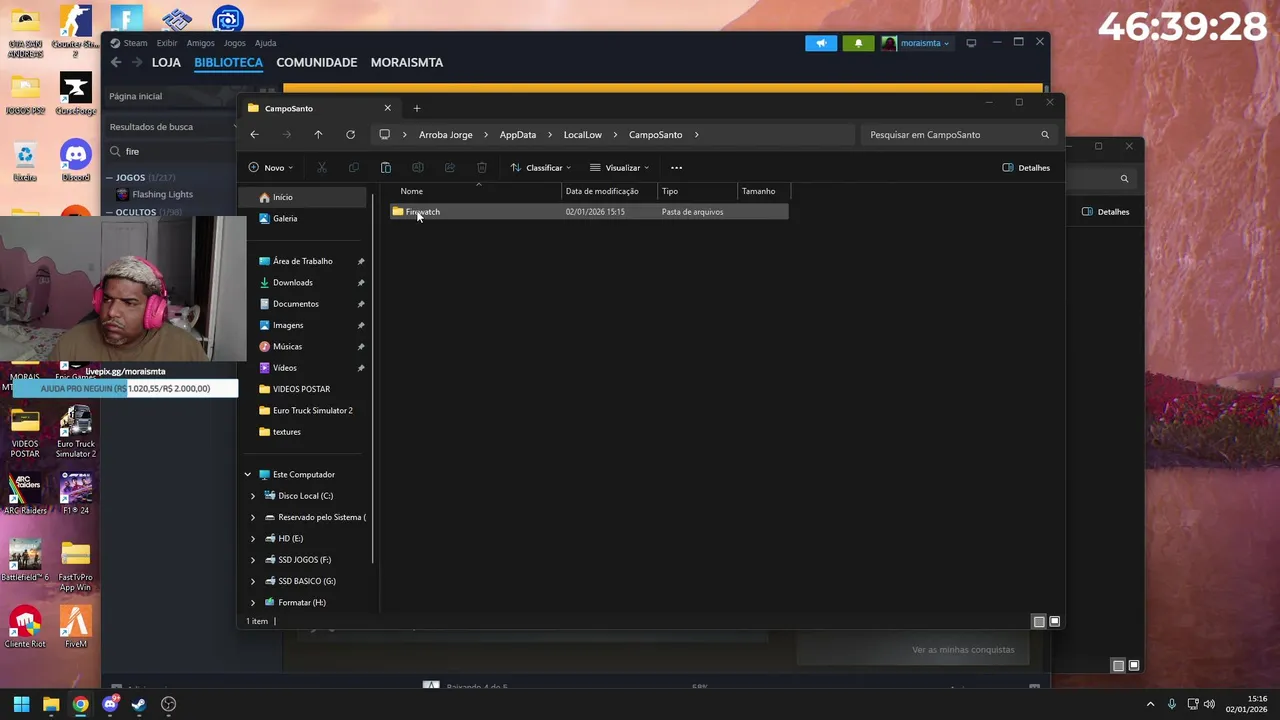1280x720 pixels.
Task: Navigate to LocalLow in breadcrumb
Action: tap(583, 135)
